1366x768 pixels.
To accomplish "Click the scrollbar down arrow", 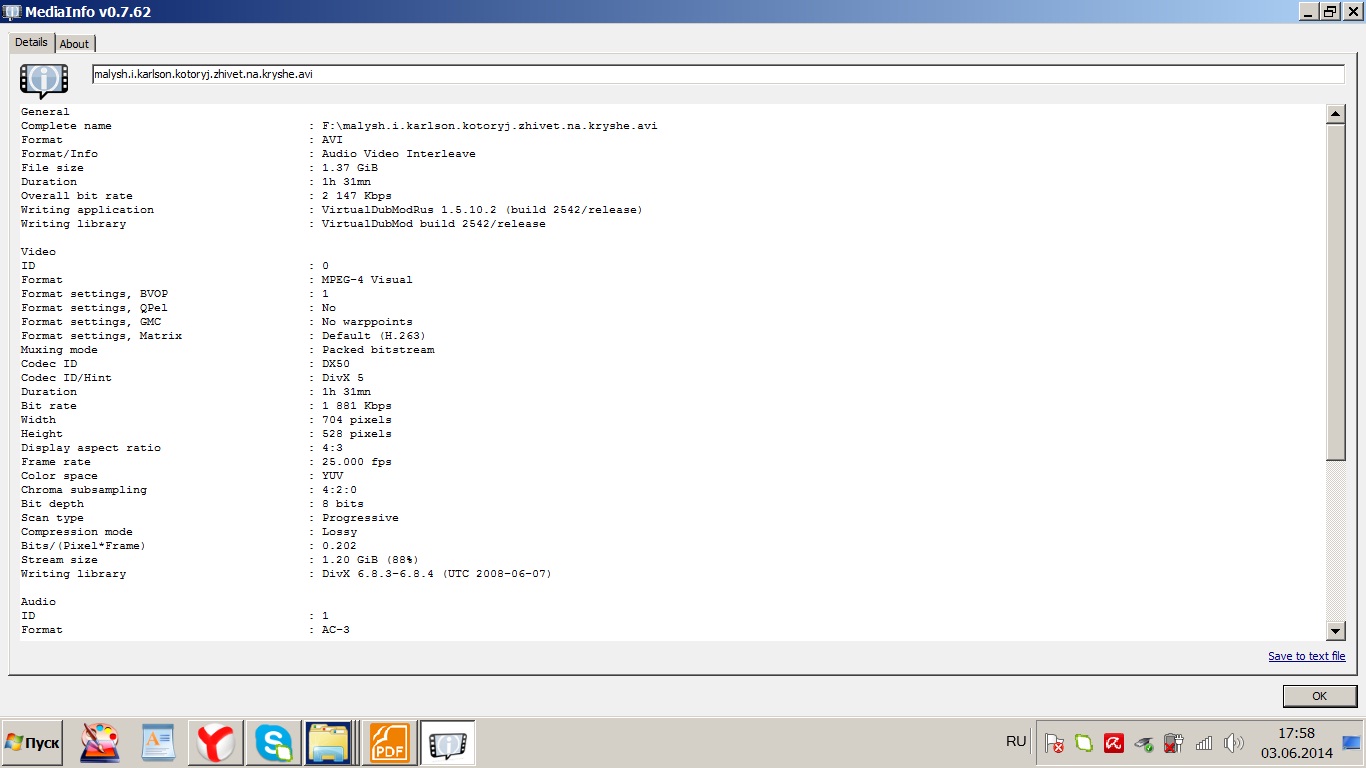I will [x=1335, y=630].
